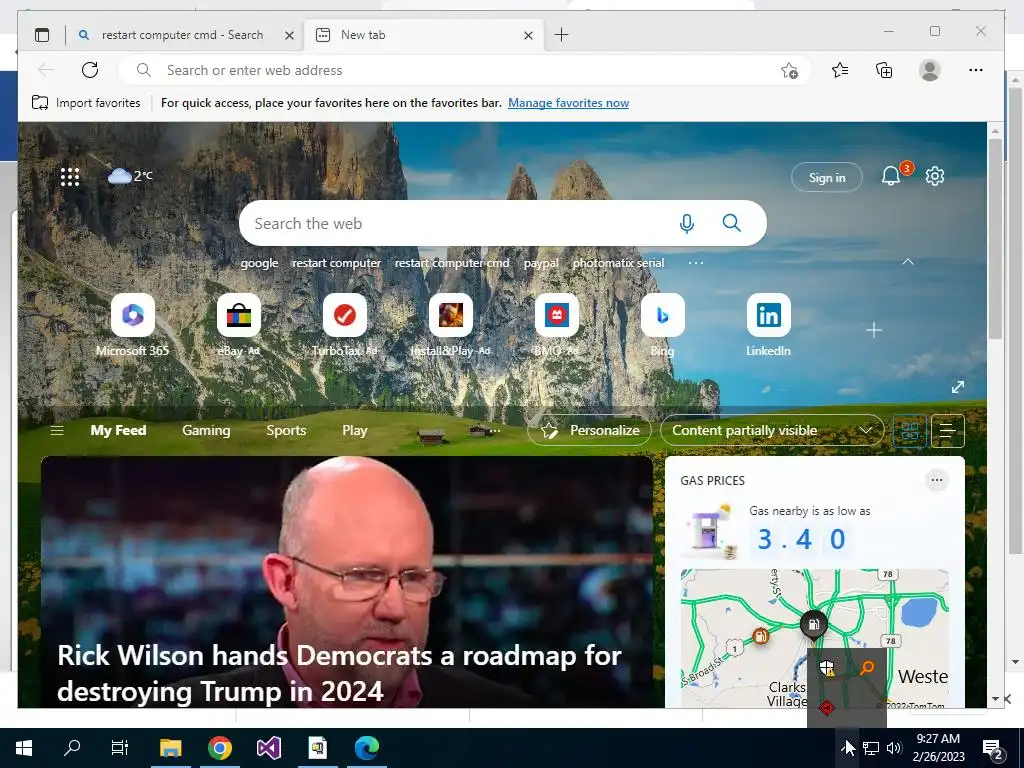This screenshot has height=768, width=1024.
Task: Show more recent searches ellipsis
Action: [x=696, y=263]
